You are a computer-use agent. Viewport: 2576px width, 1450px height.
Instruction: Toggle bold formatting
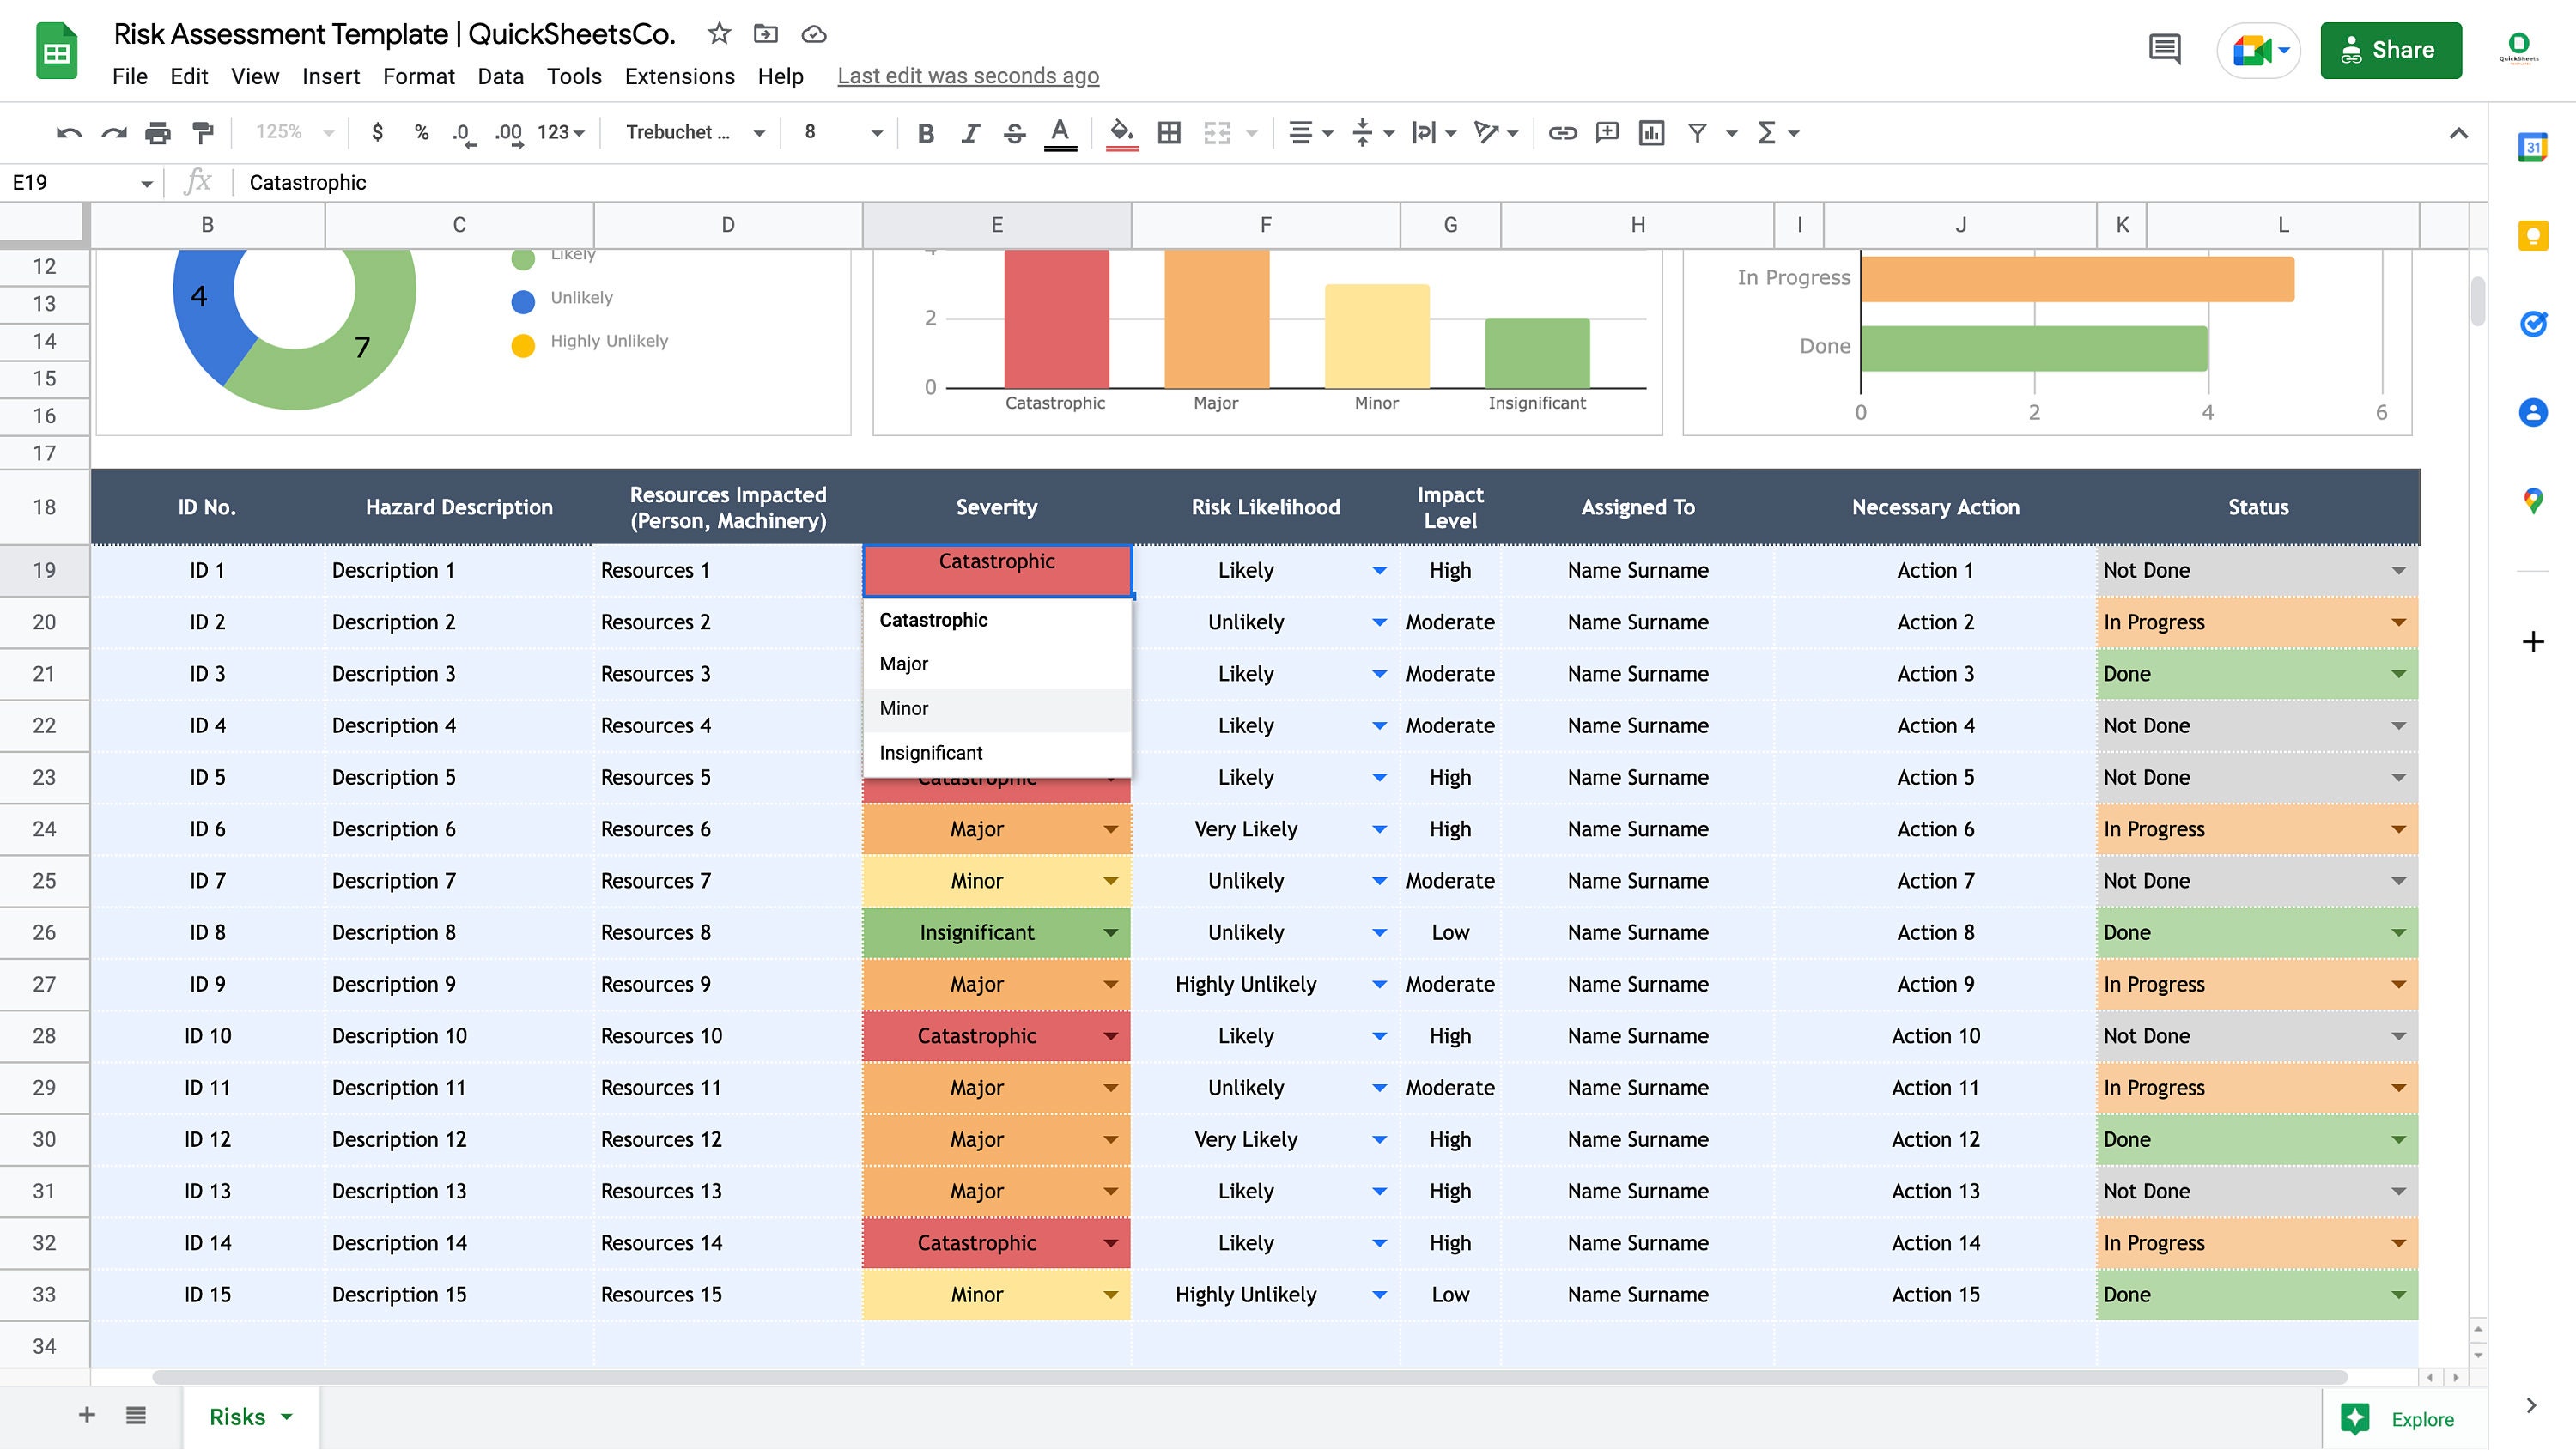pos(924,131)
